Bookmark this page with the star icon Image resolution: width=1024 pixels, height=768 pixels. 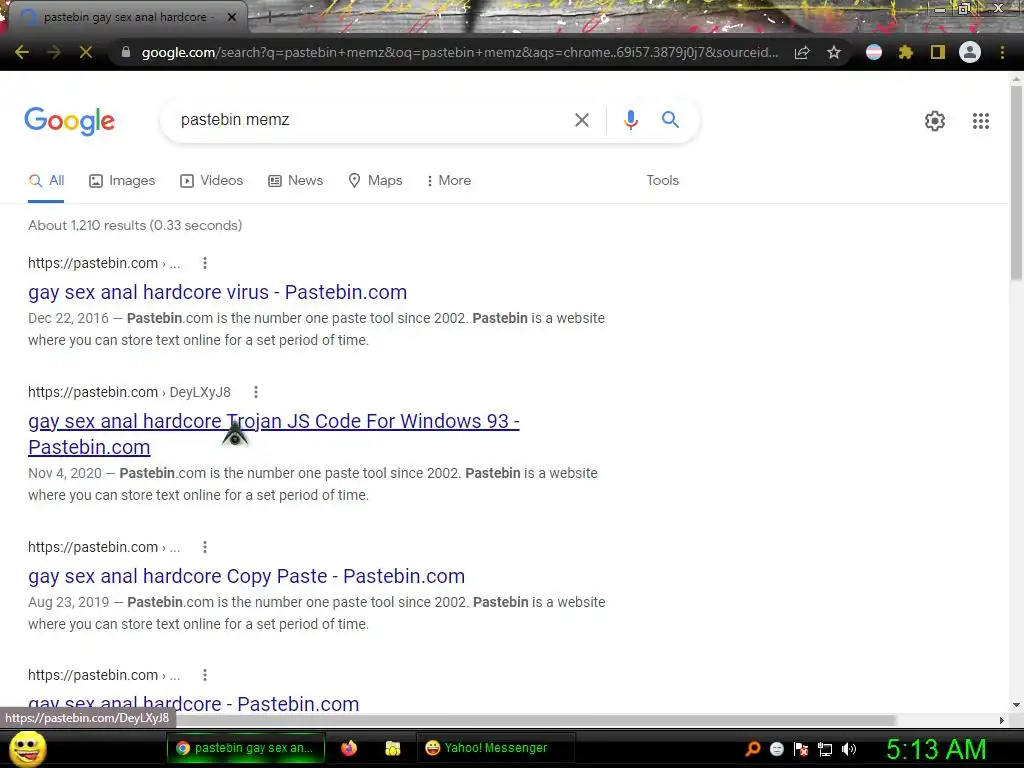(834, 52)
